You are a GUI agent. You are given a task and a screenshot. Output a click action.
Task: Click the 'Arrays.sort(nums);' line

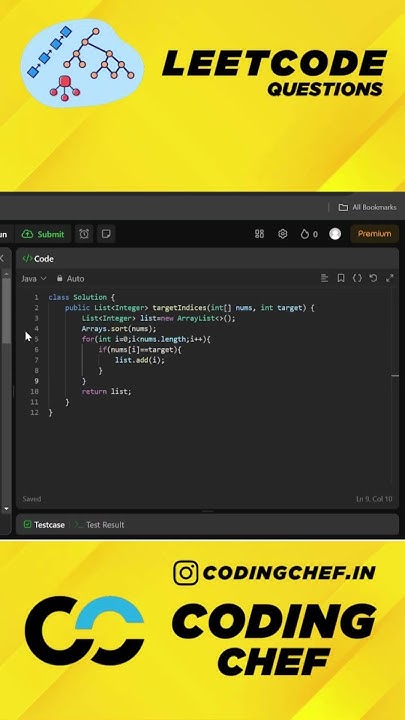119,329
